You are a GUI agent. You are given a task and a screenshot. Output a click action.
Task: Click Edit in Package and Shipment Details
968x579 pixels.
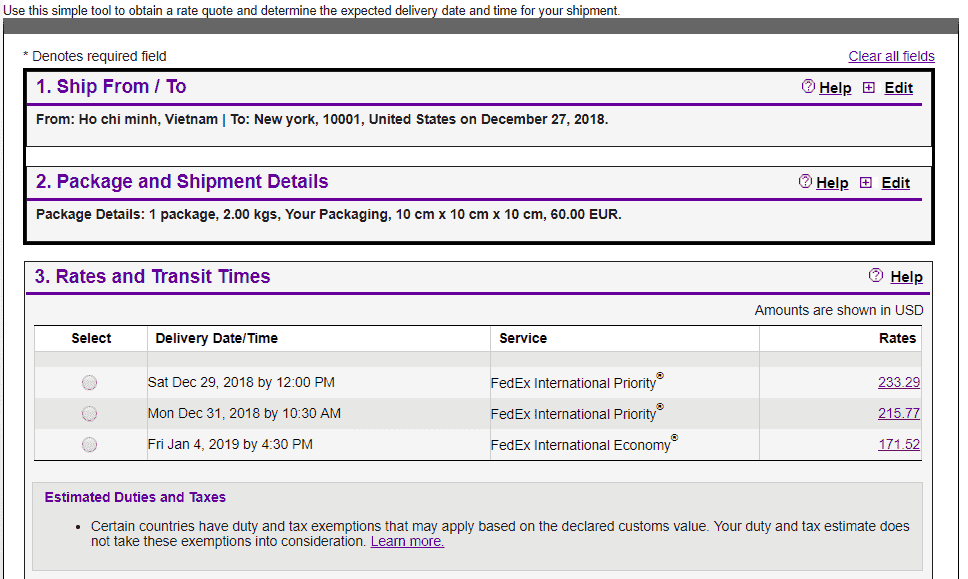click(x=895, y=183)
